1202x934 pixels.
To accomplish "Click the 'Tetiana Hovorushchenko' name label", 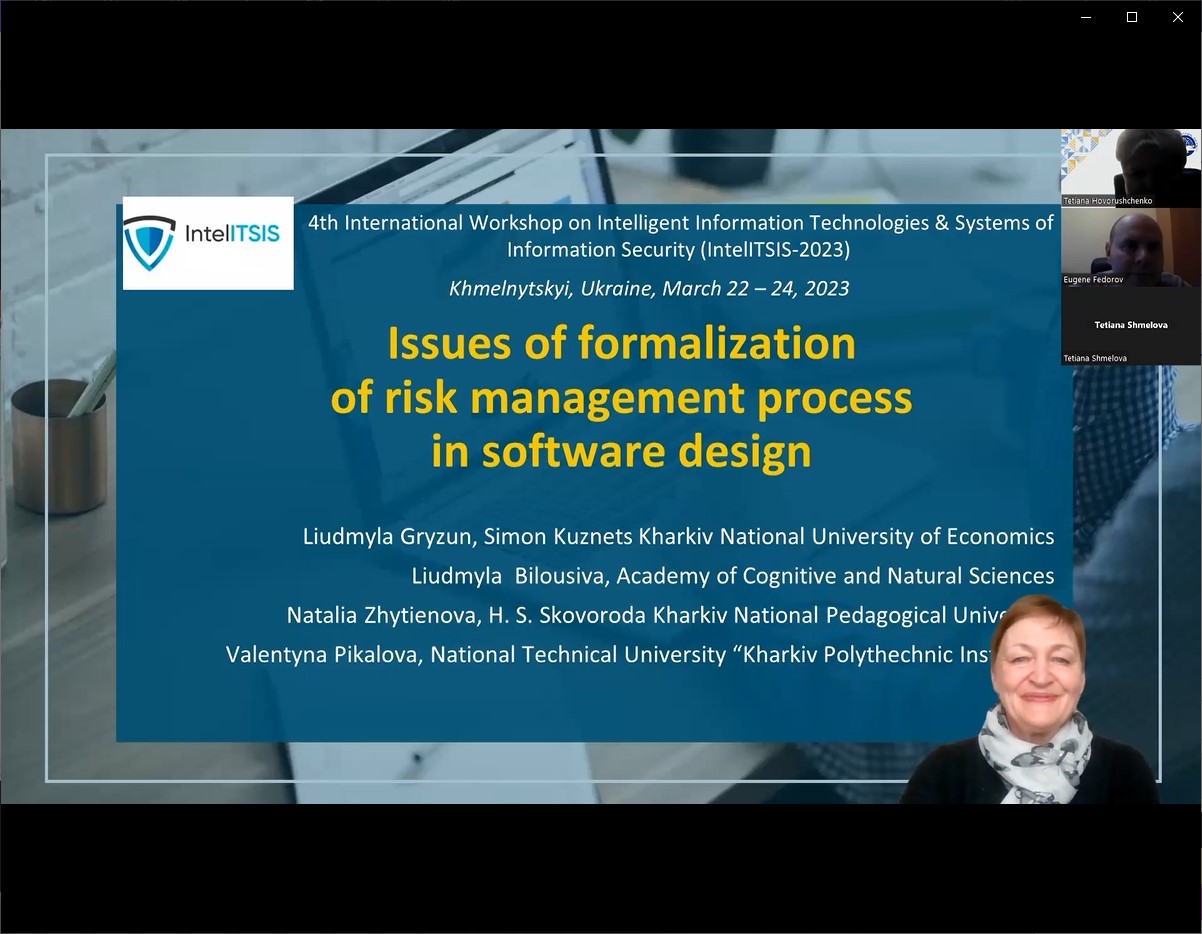I will pyautogui.click(x=1108, y=201).
